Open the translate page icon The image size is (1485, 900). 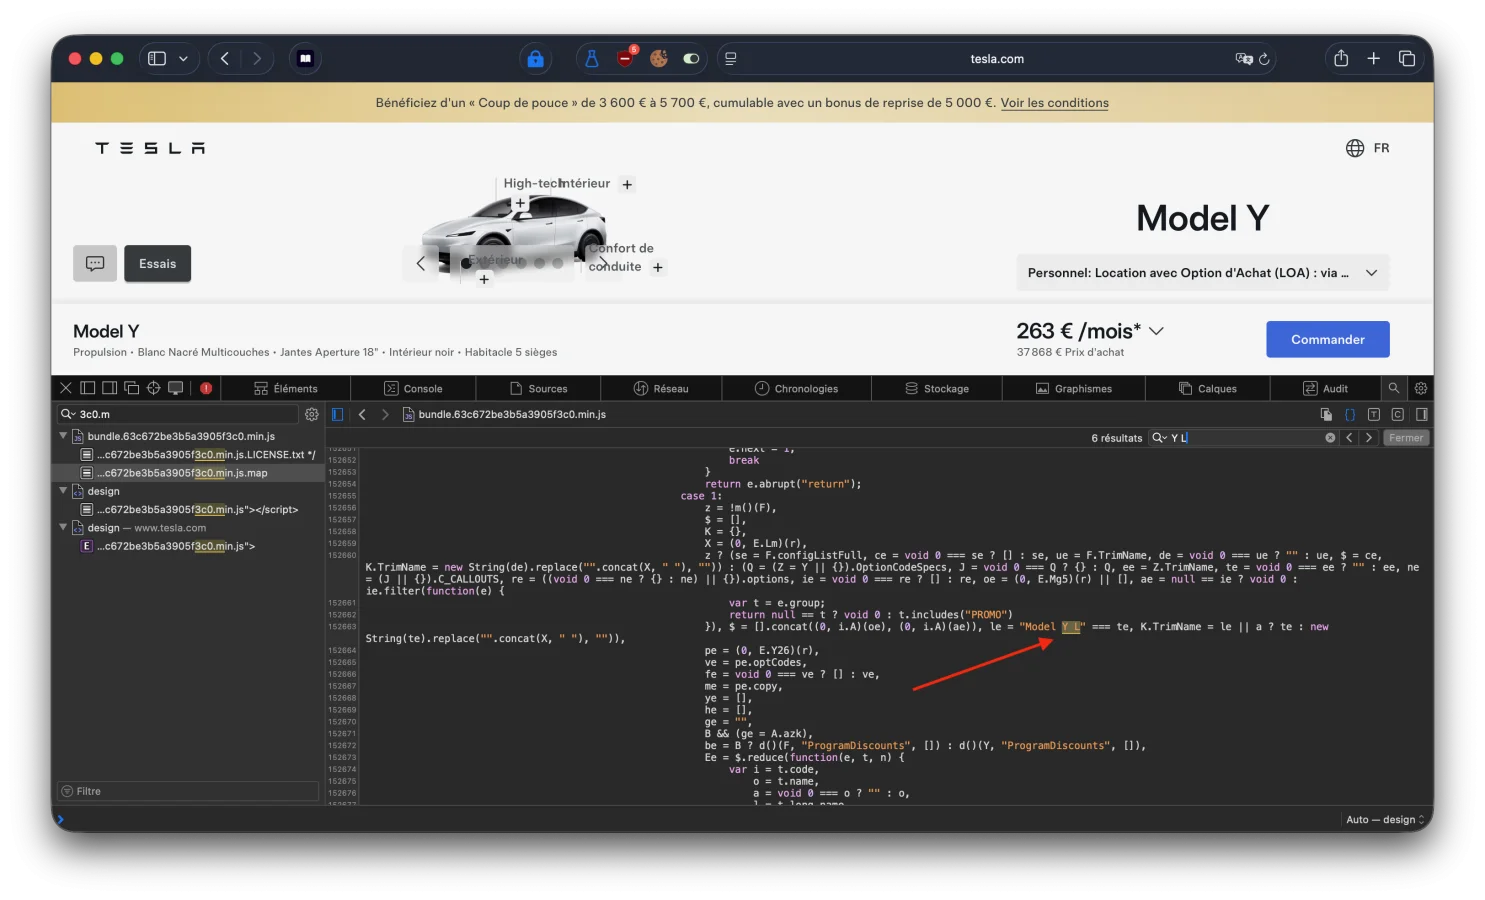(x=1244, y=59)
